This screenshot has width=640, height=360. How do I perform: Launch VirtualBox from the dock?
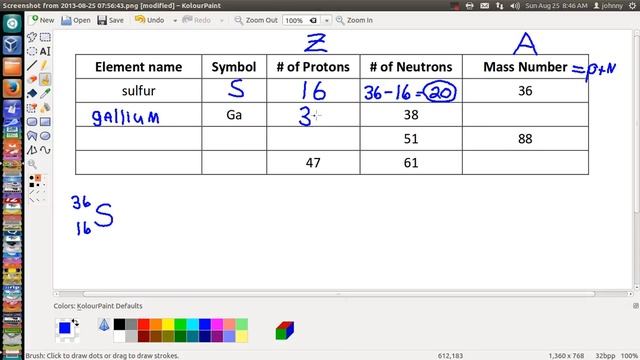(12, 45)
